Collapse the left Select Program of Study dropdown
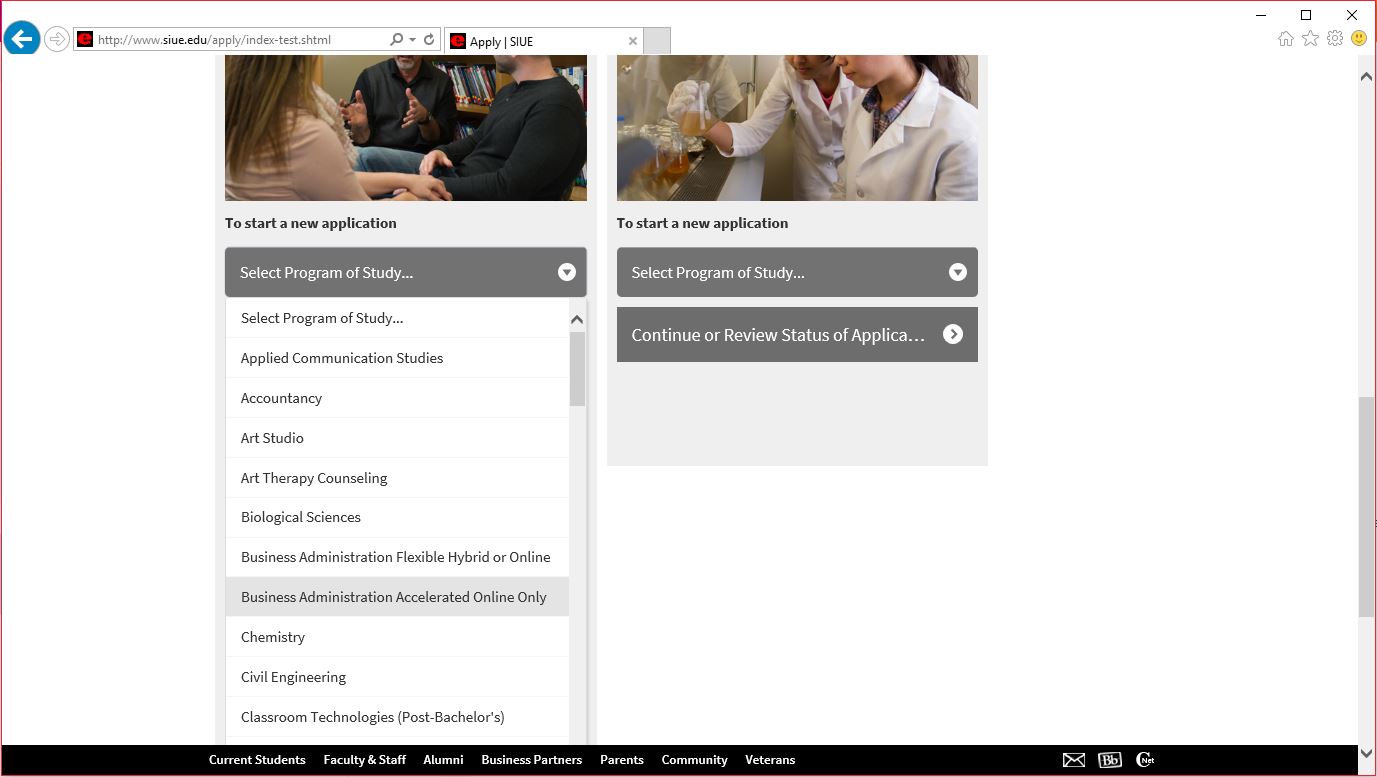Screen dimensions: 1377x777 [x=405, y=272]
